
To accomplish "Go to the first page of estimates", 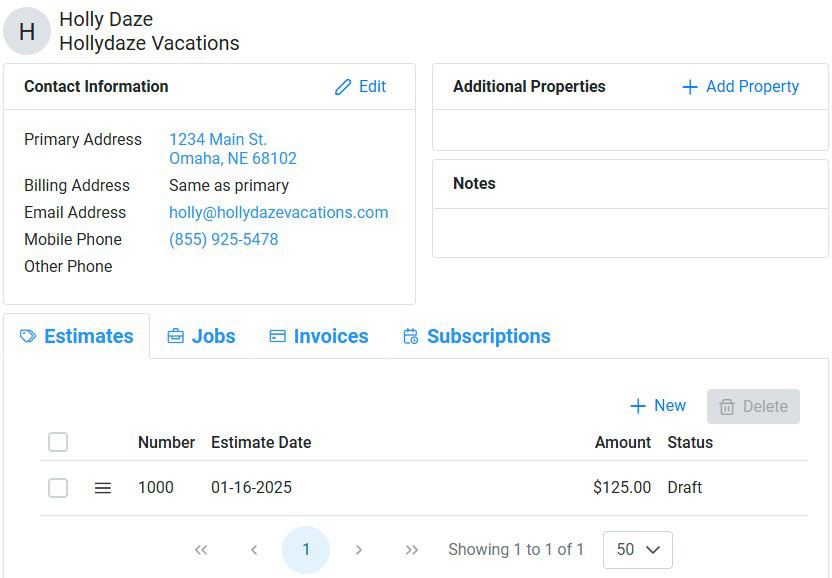I will (201, 550).
